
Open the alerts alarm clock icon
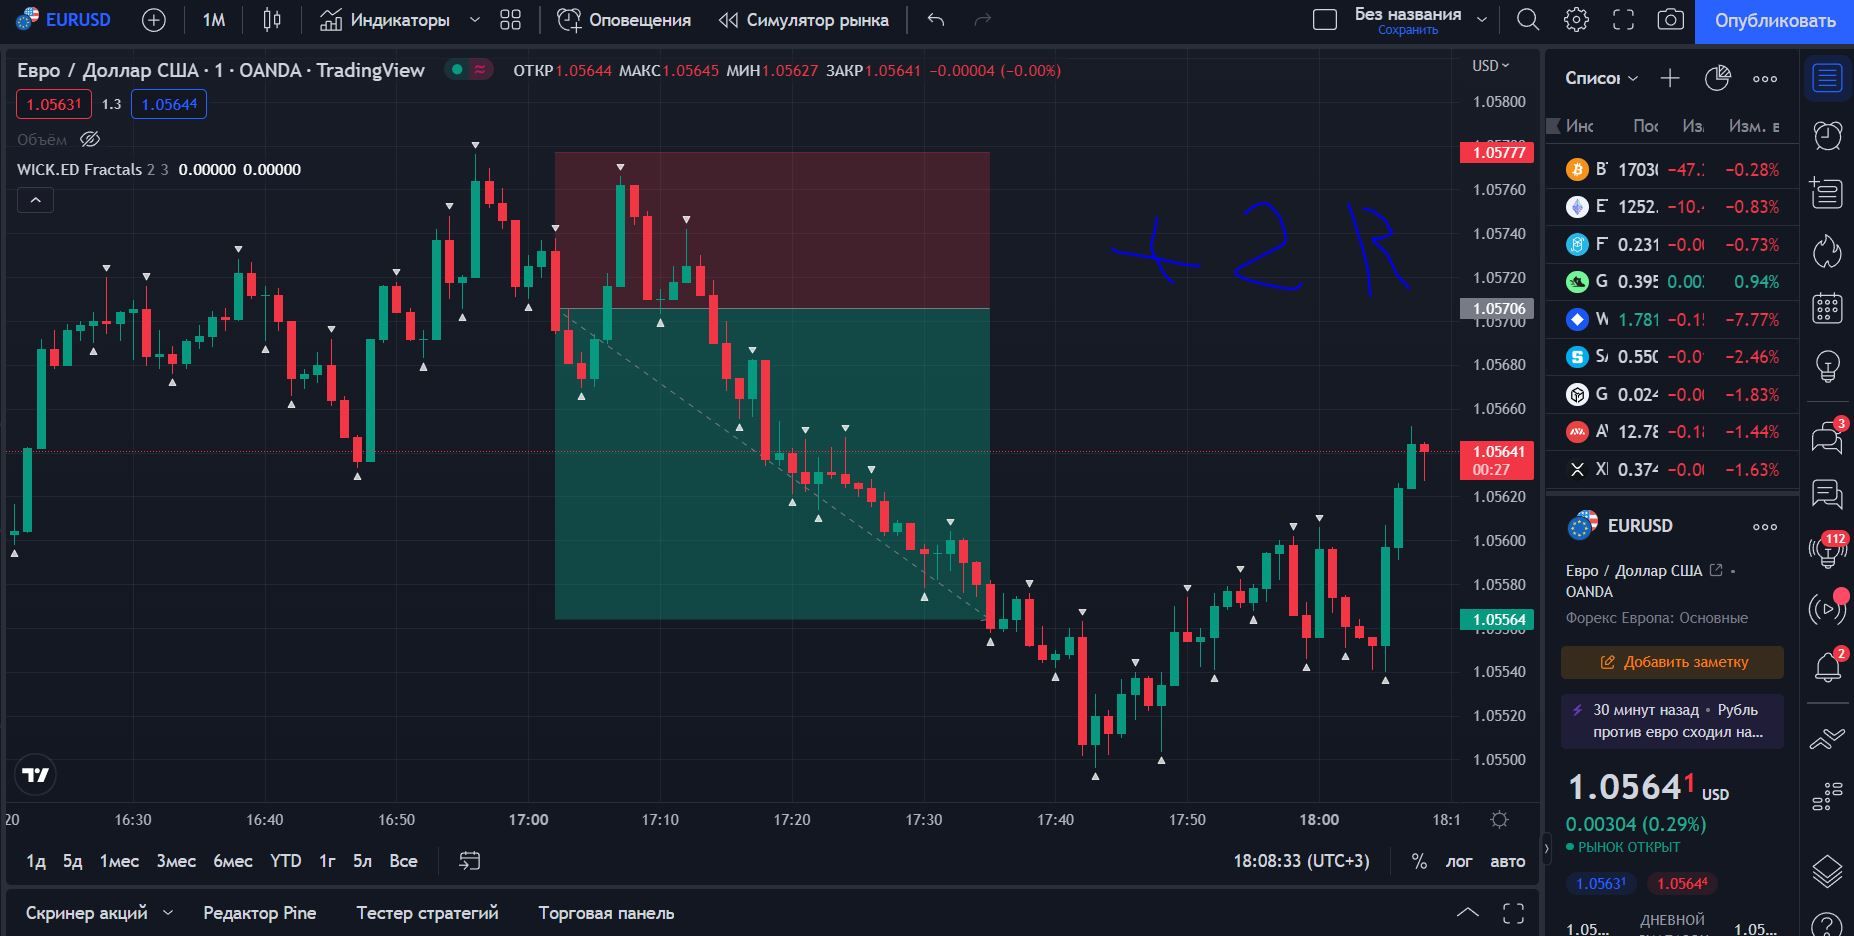(x=1827, y=136)
